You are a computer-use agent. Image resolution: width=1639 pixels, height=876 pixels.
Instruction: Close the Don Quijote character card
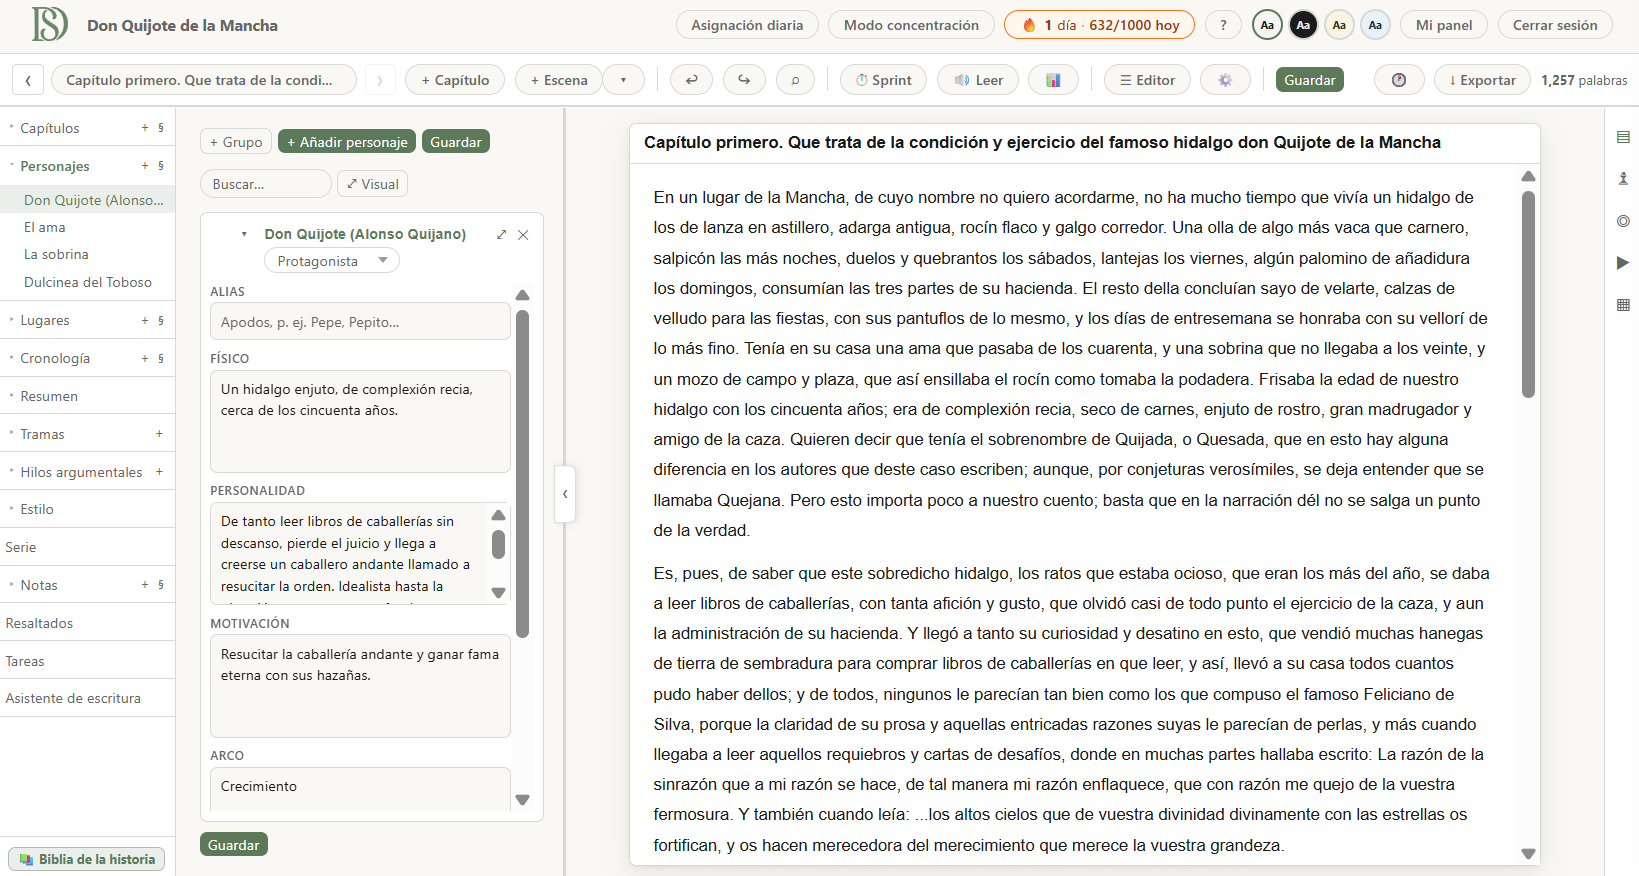coord(523,235)
